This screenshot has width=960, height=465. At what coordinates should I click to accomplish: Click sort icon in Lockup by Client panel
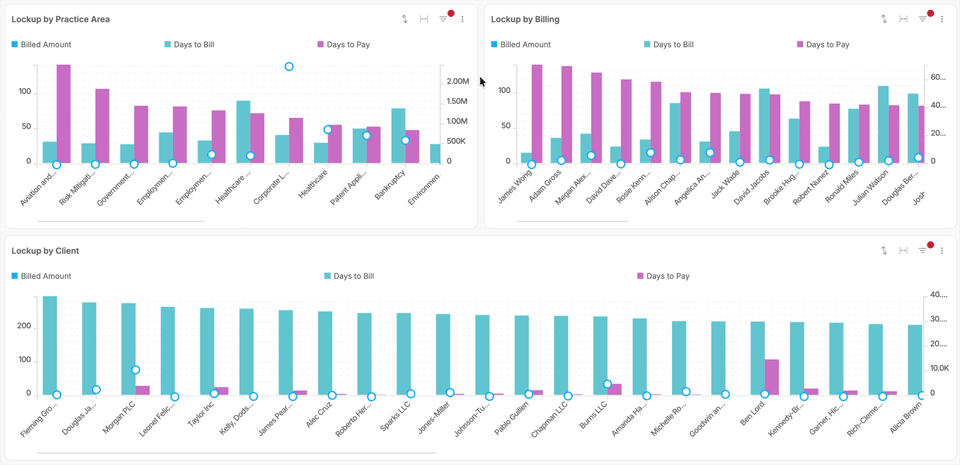884,250
